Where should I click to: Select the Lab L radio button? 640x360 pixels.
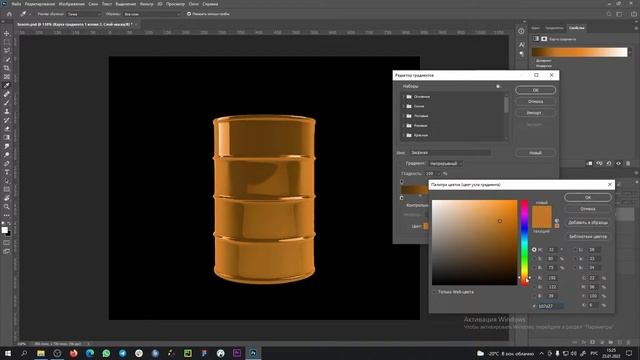(575, 249)
